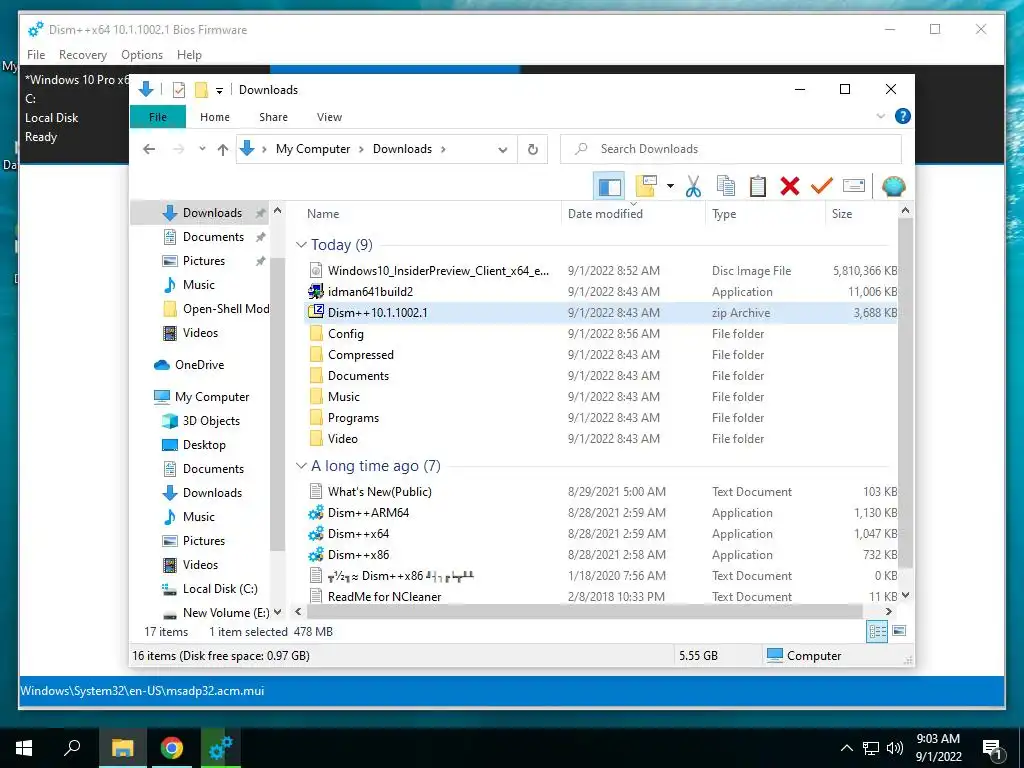The image size is (1024, 768).
Task: Open the Share ribbon tab
Action: (x=274, y=117)
